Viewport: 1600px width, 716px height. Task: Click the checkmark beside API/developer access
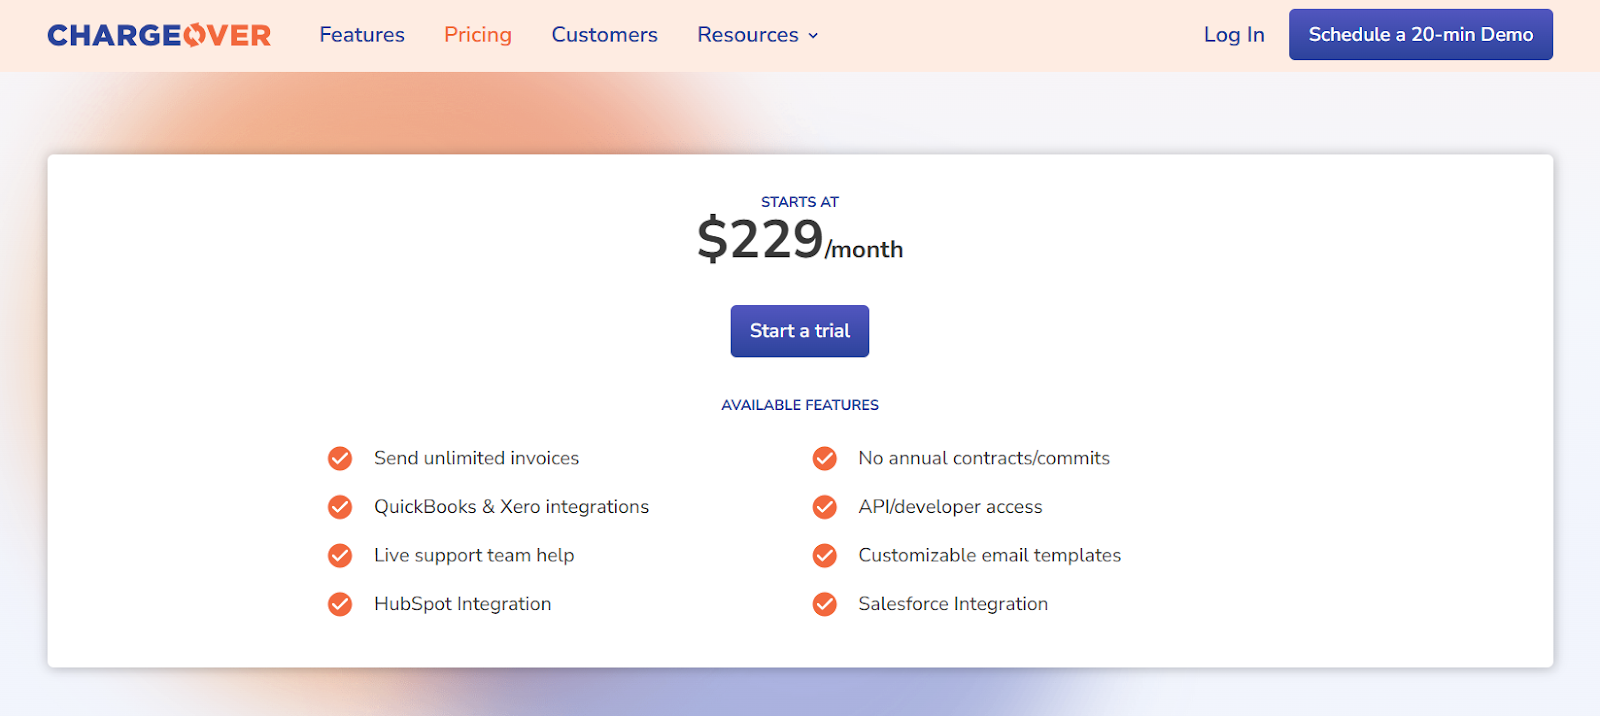point(824,507)
